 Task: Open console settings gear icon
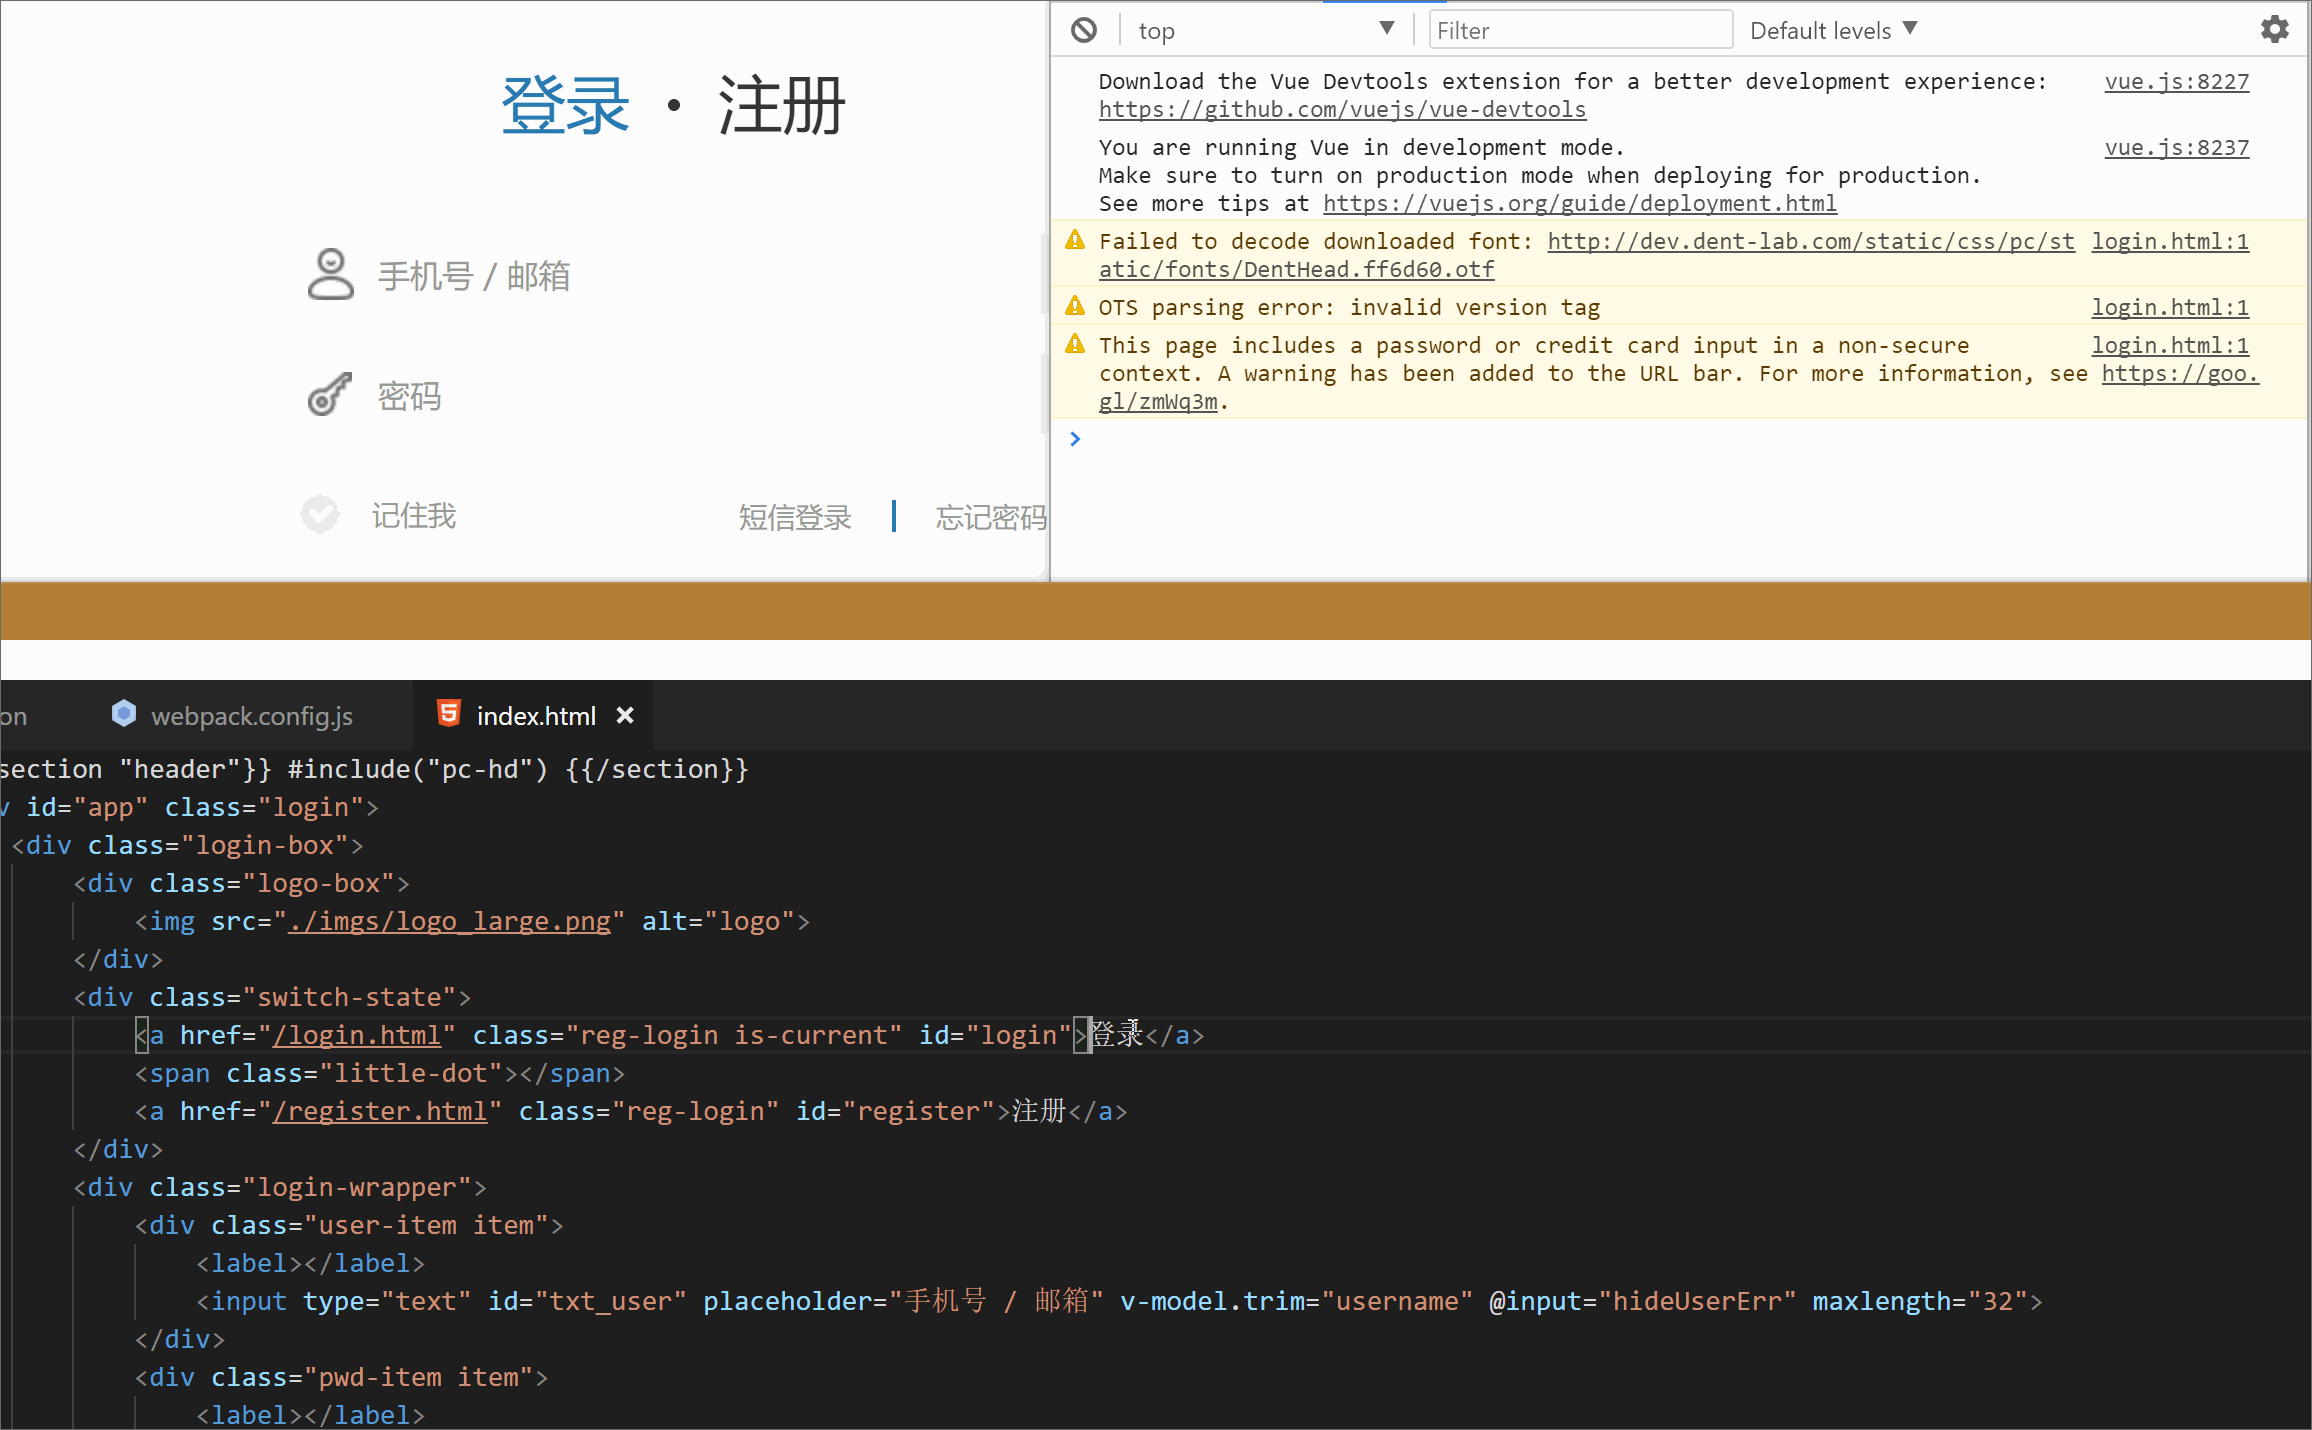(2274, 29)
